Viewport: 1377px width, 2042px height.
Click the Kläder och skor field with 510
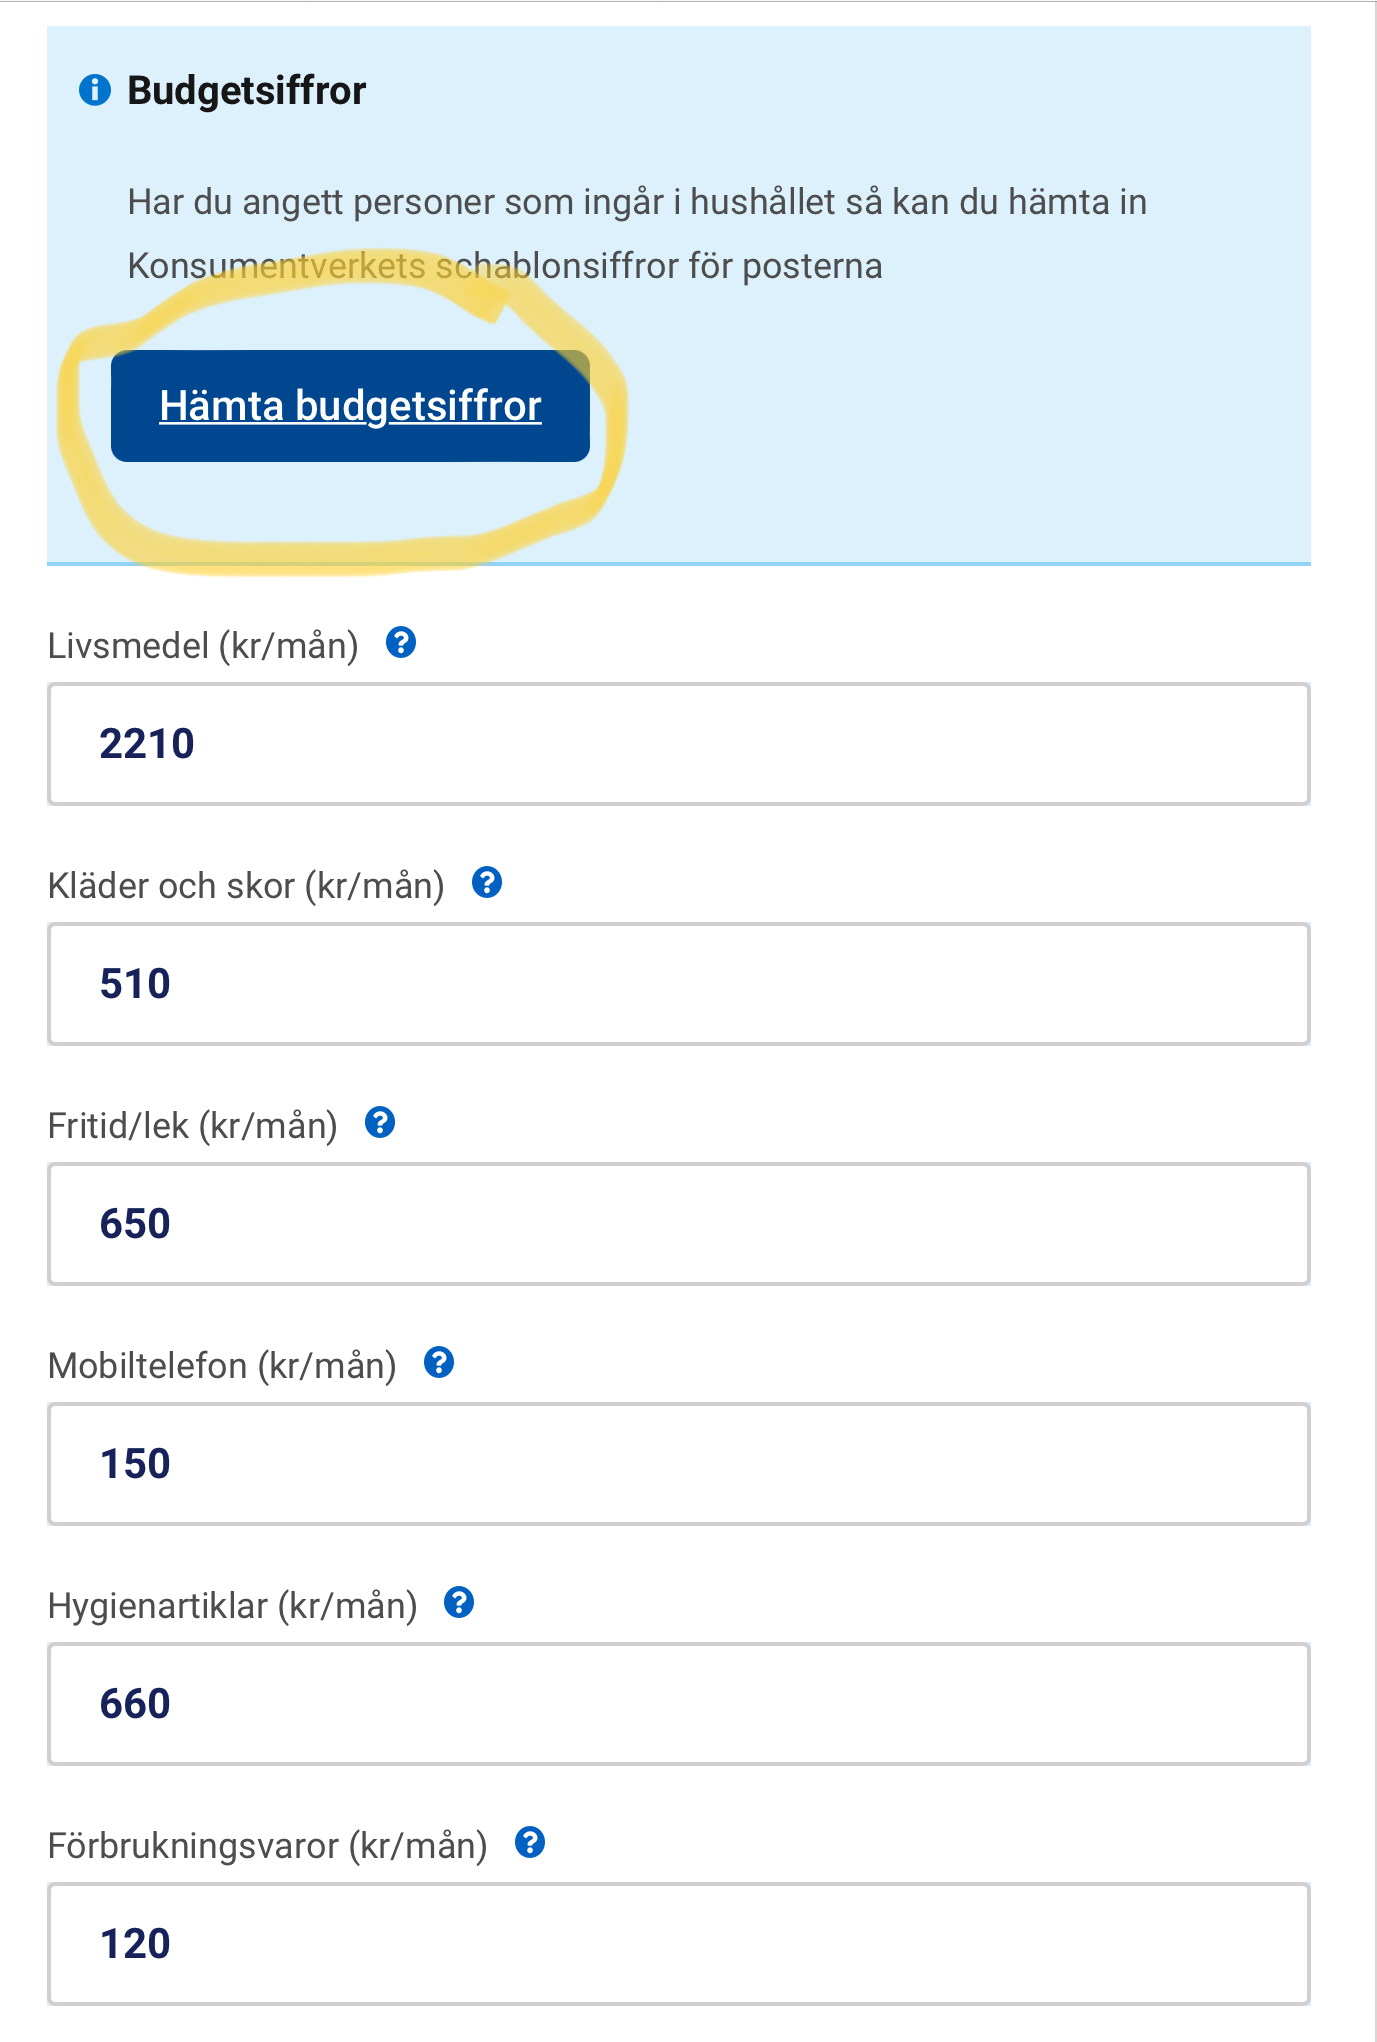tap(678, 984)
